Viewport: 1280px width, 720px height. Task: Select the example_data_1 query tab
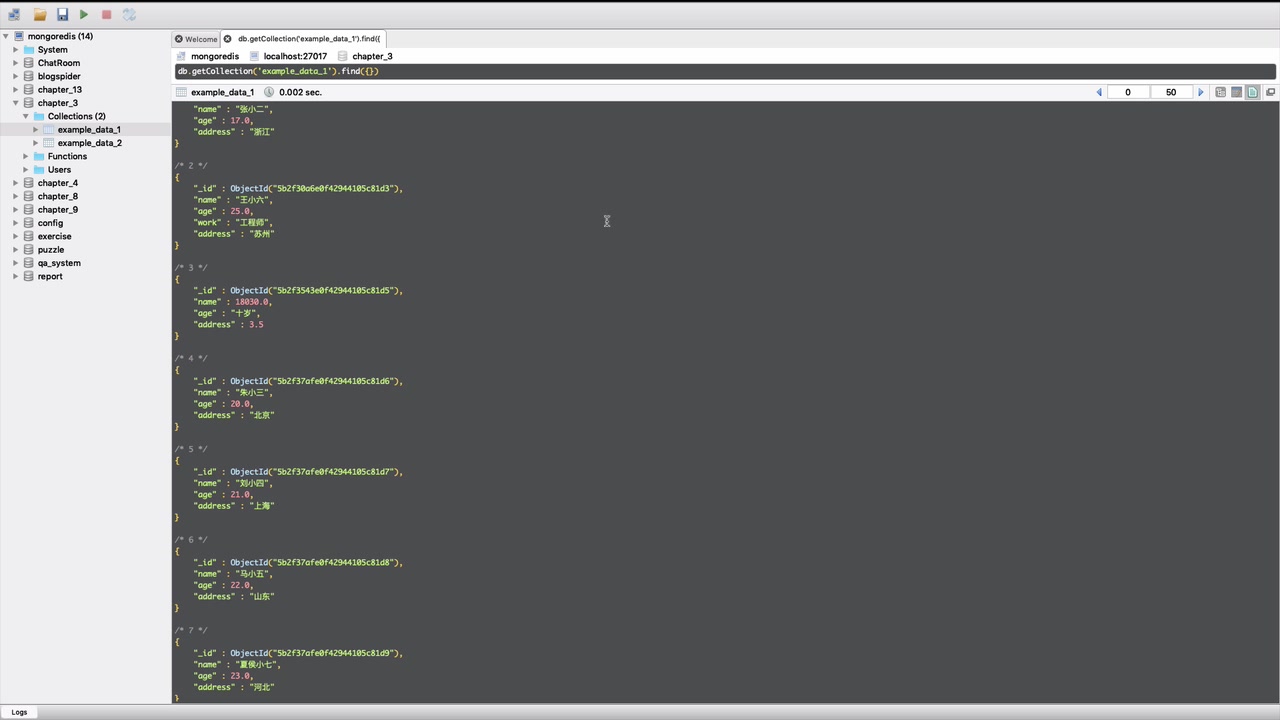click(x=221, y=92)
